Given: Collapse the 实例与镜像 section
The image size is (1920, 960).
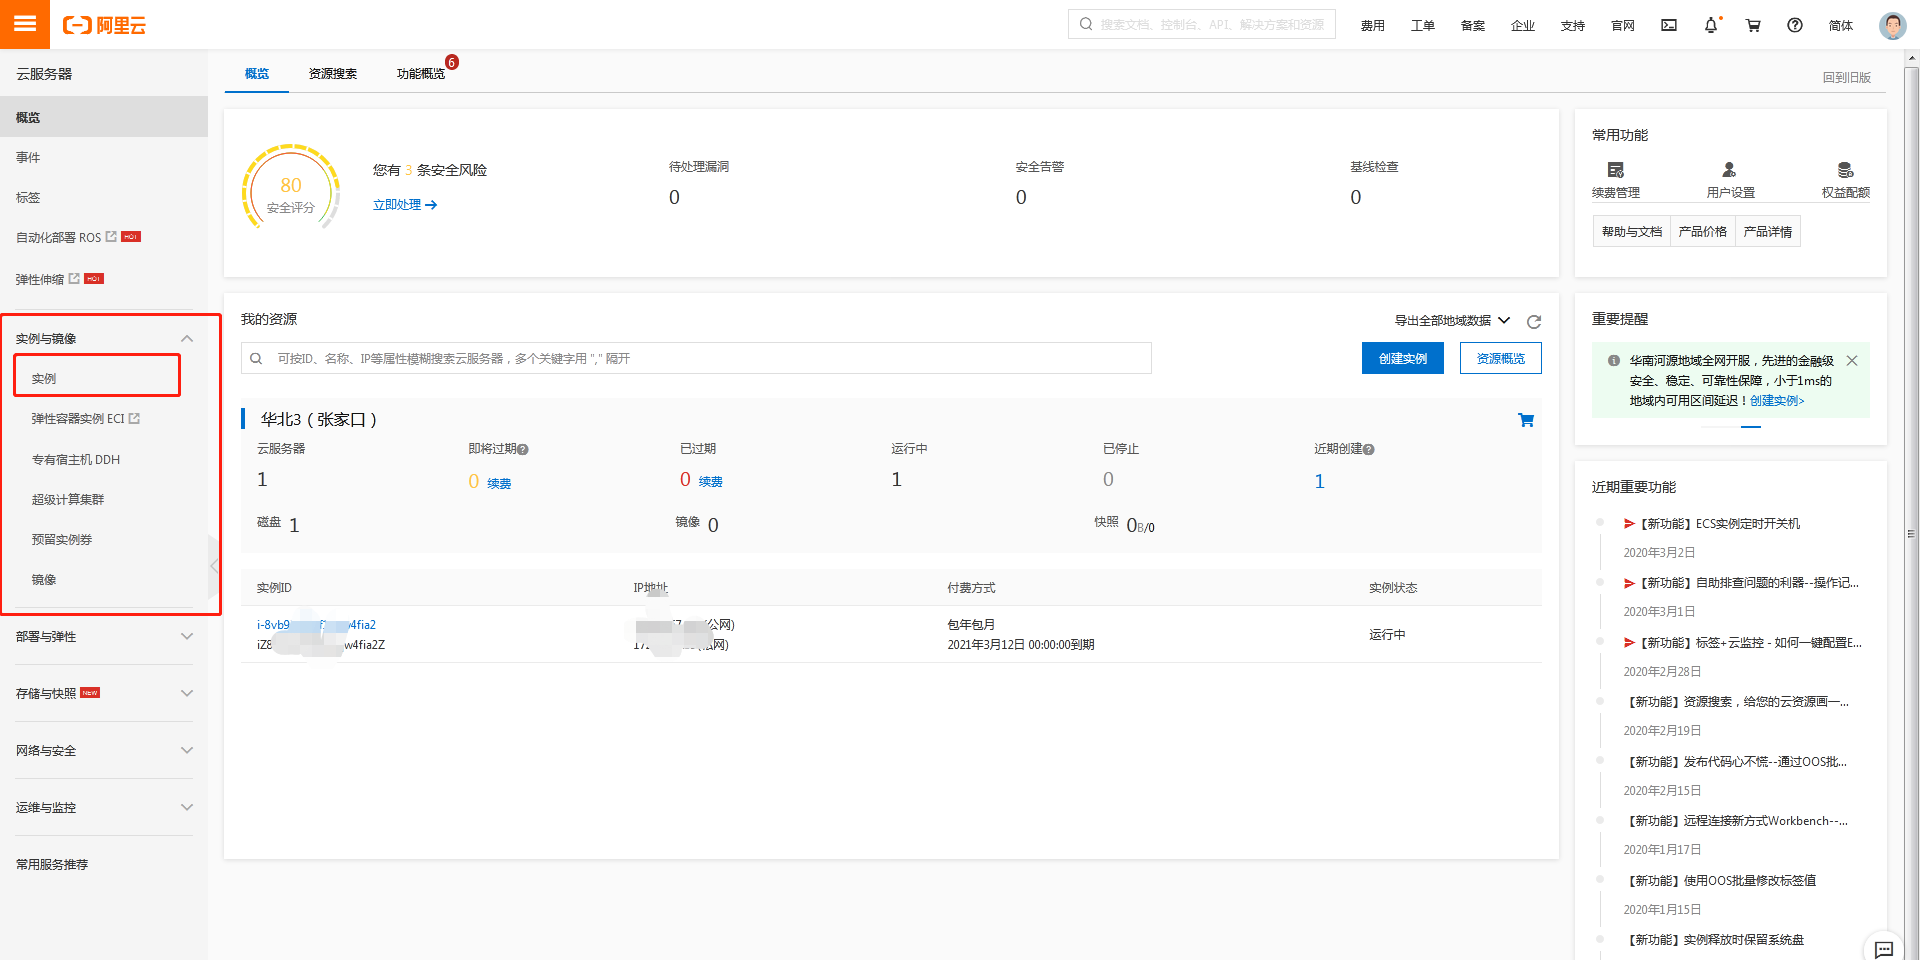Looking at the screenshot, I should [186, 339].
